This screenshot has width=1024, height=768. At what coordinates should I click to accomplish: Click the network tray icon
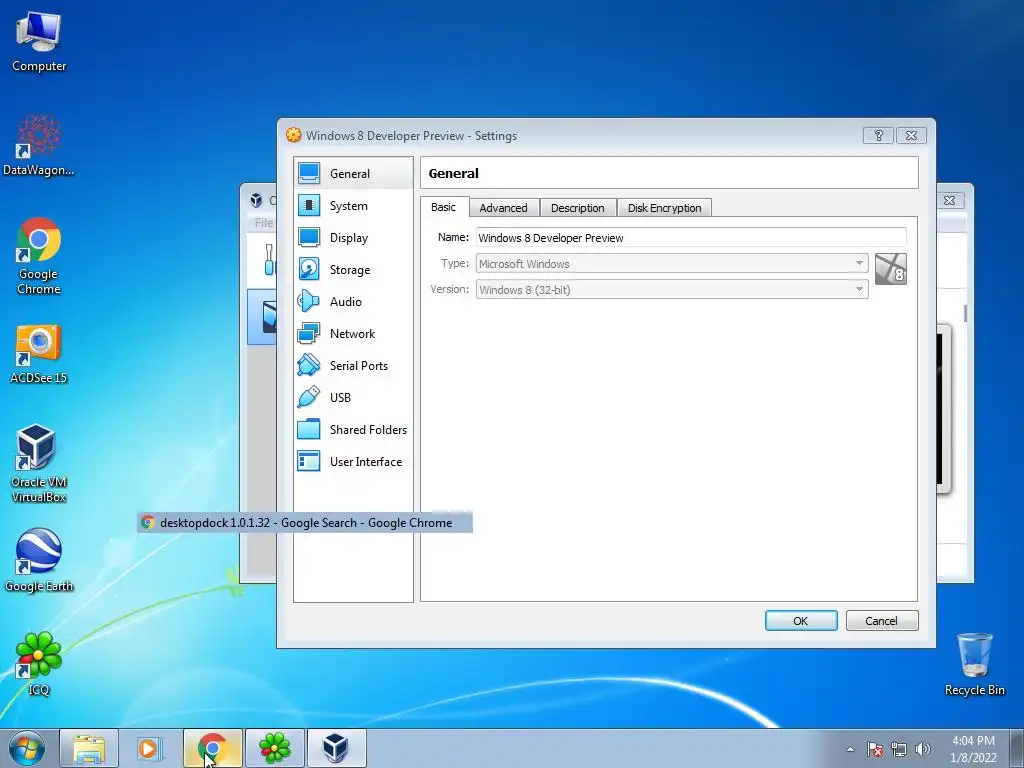[x=899, y=749]
